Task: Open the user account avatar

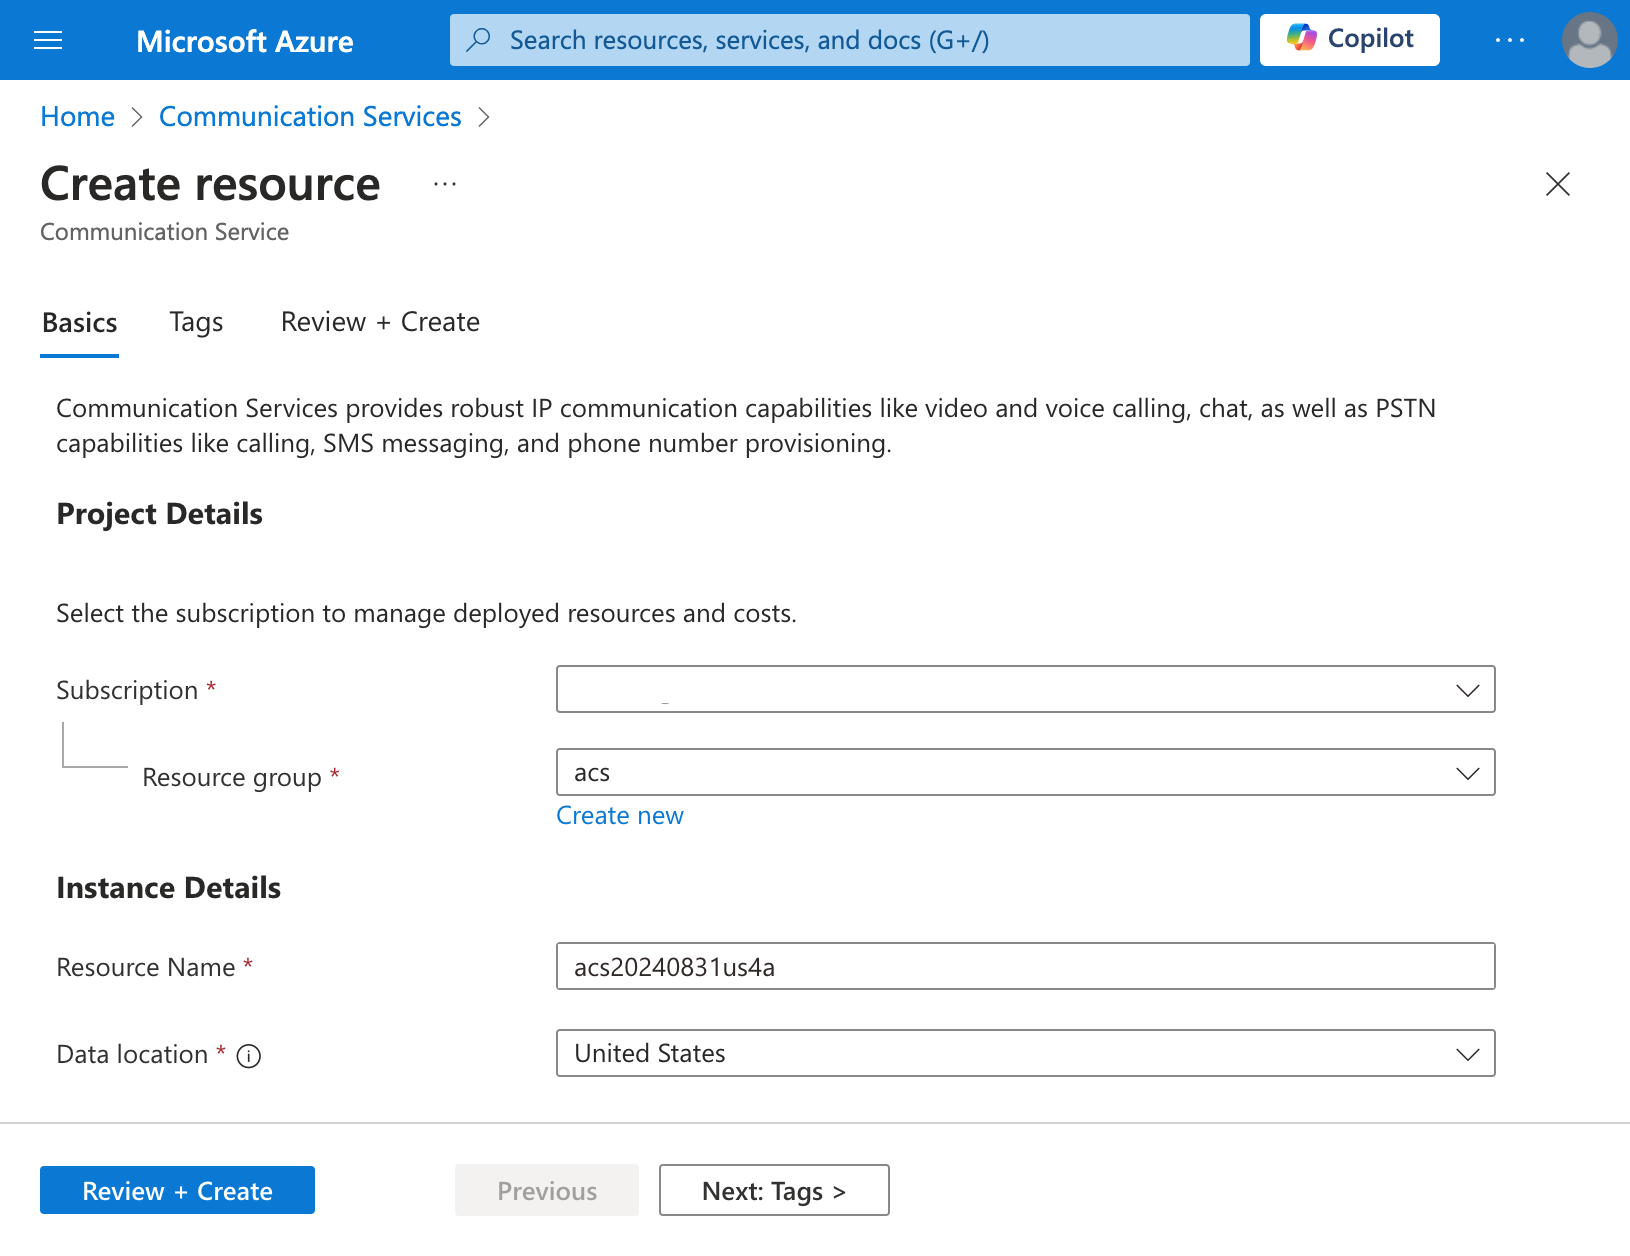Action: tap(1589, 40)
